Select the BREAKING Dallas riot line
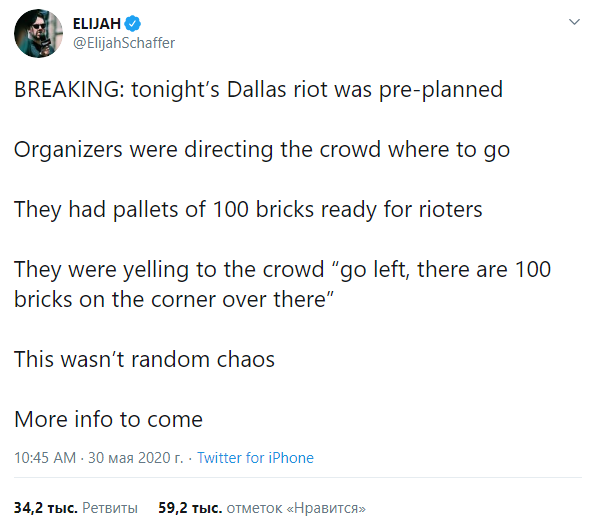 tap(259, 90)
